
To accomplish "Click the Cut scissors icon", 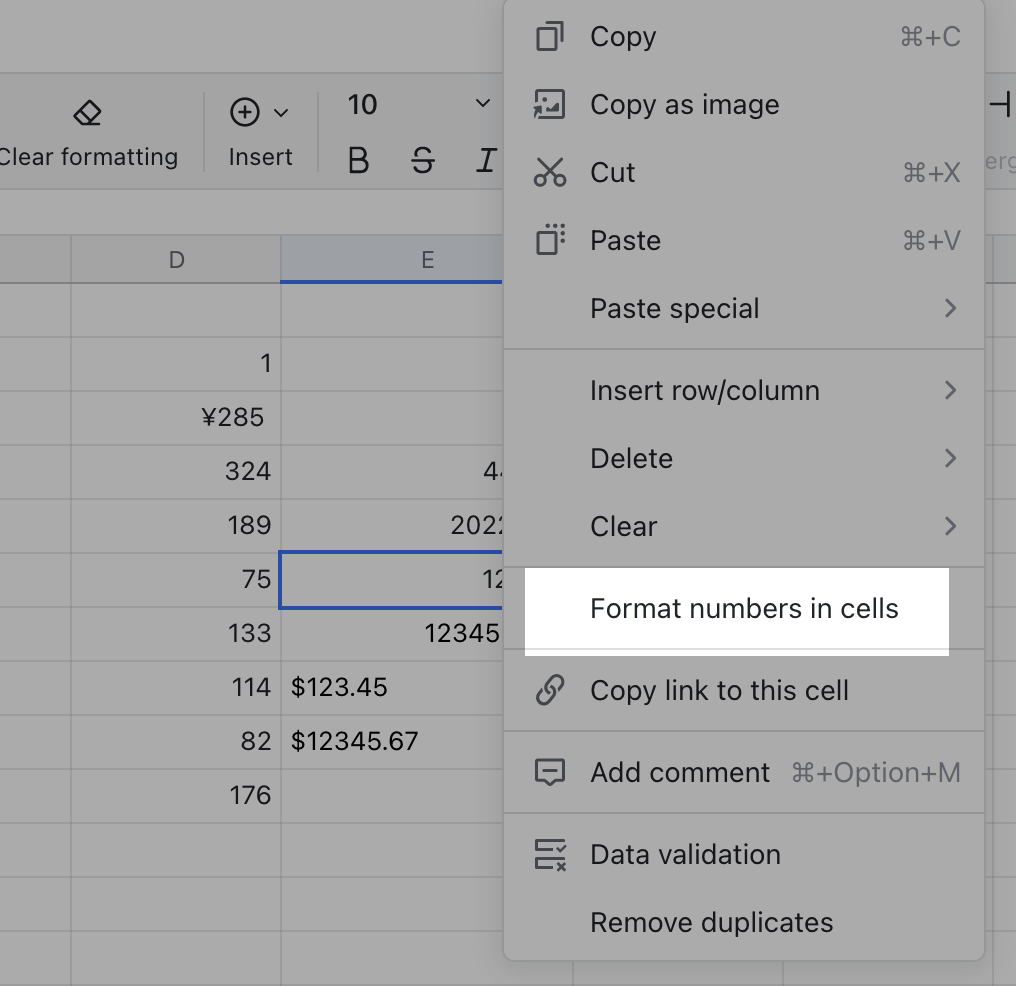I will point(548,172).
